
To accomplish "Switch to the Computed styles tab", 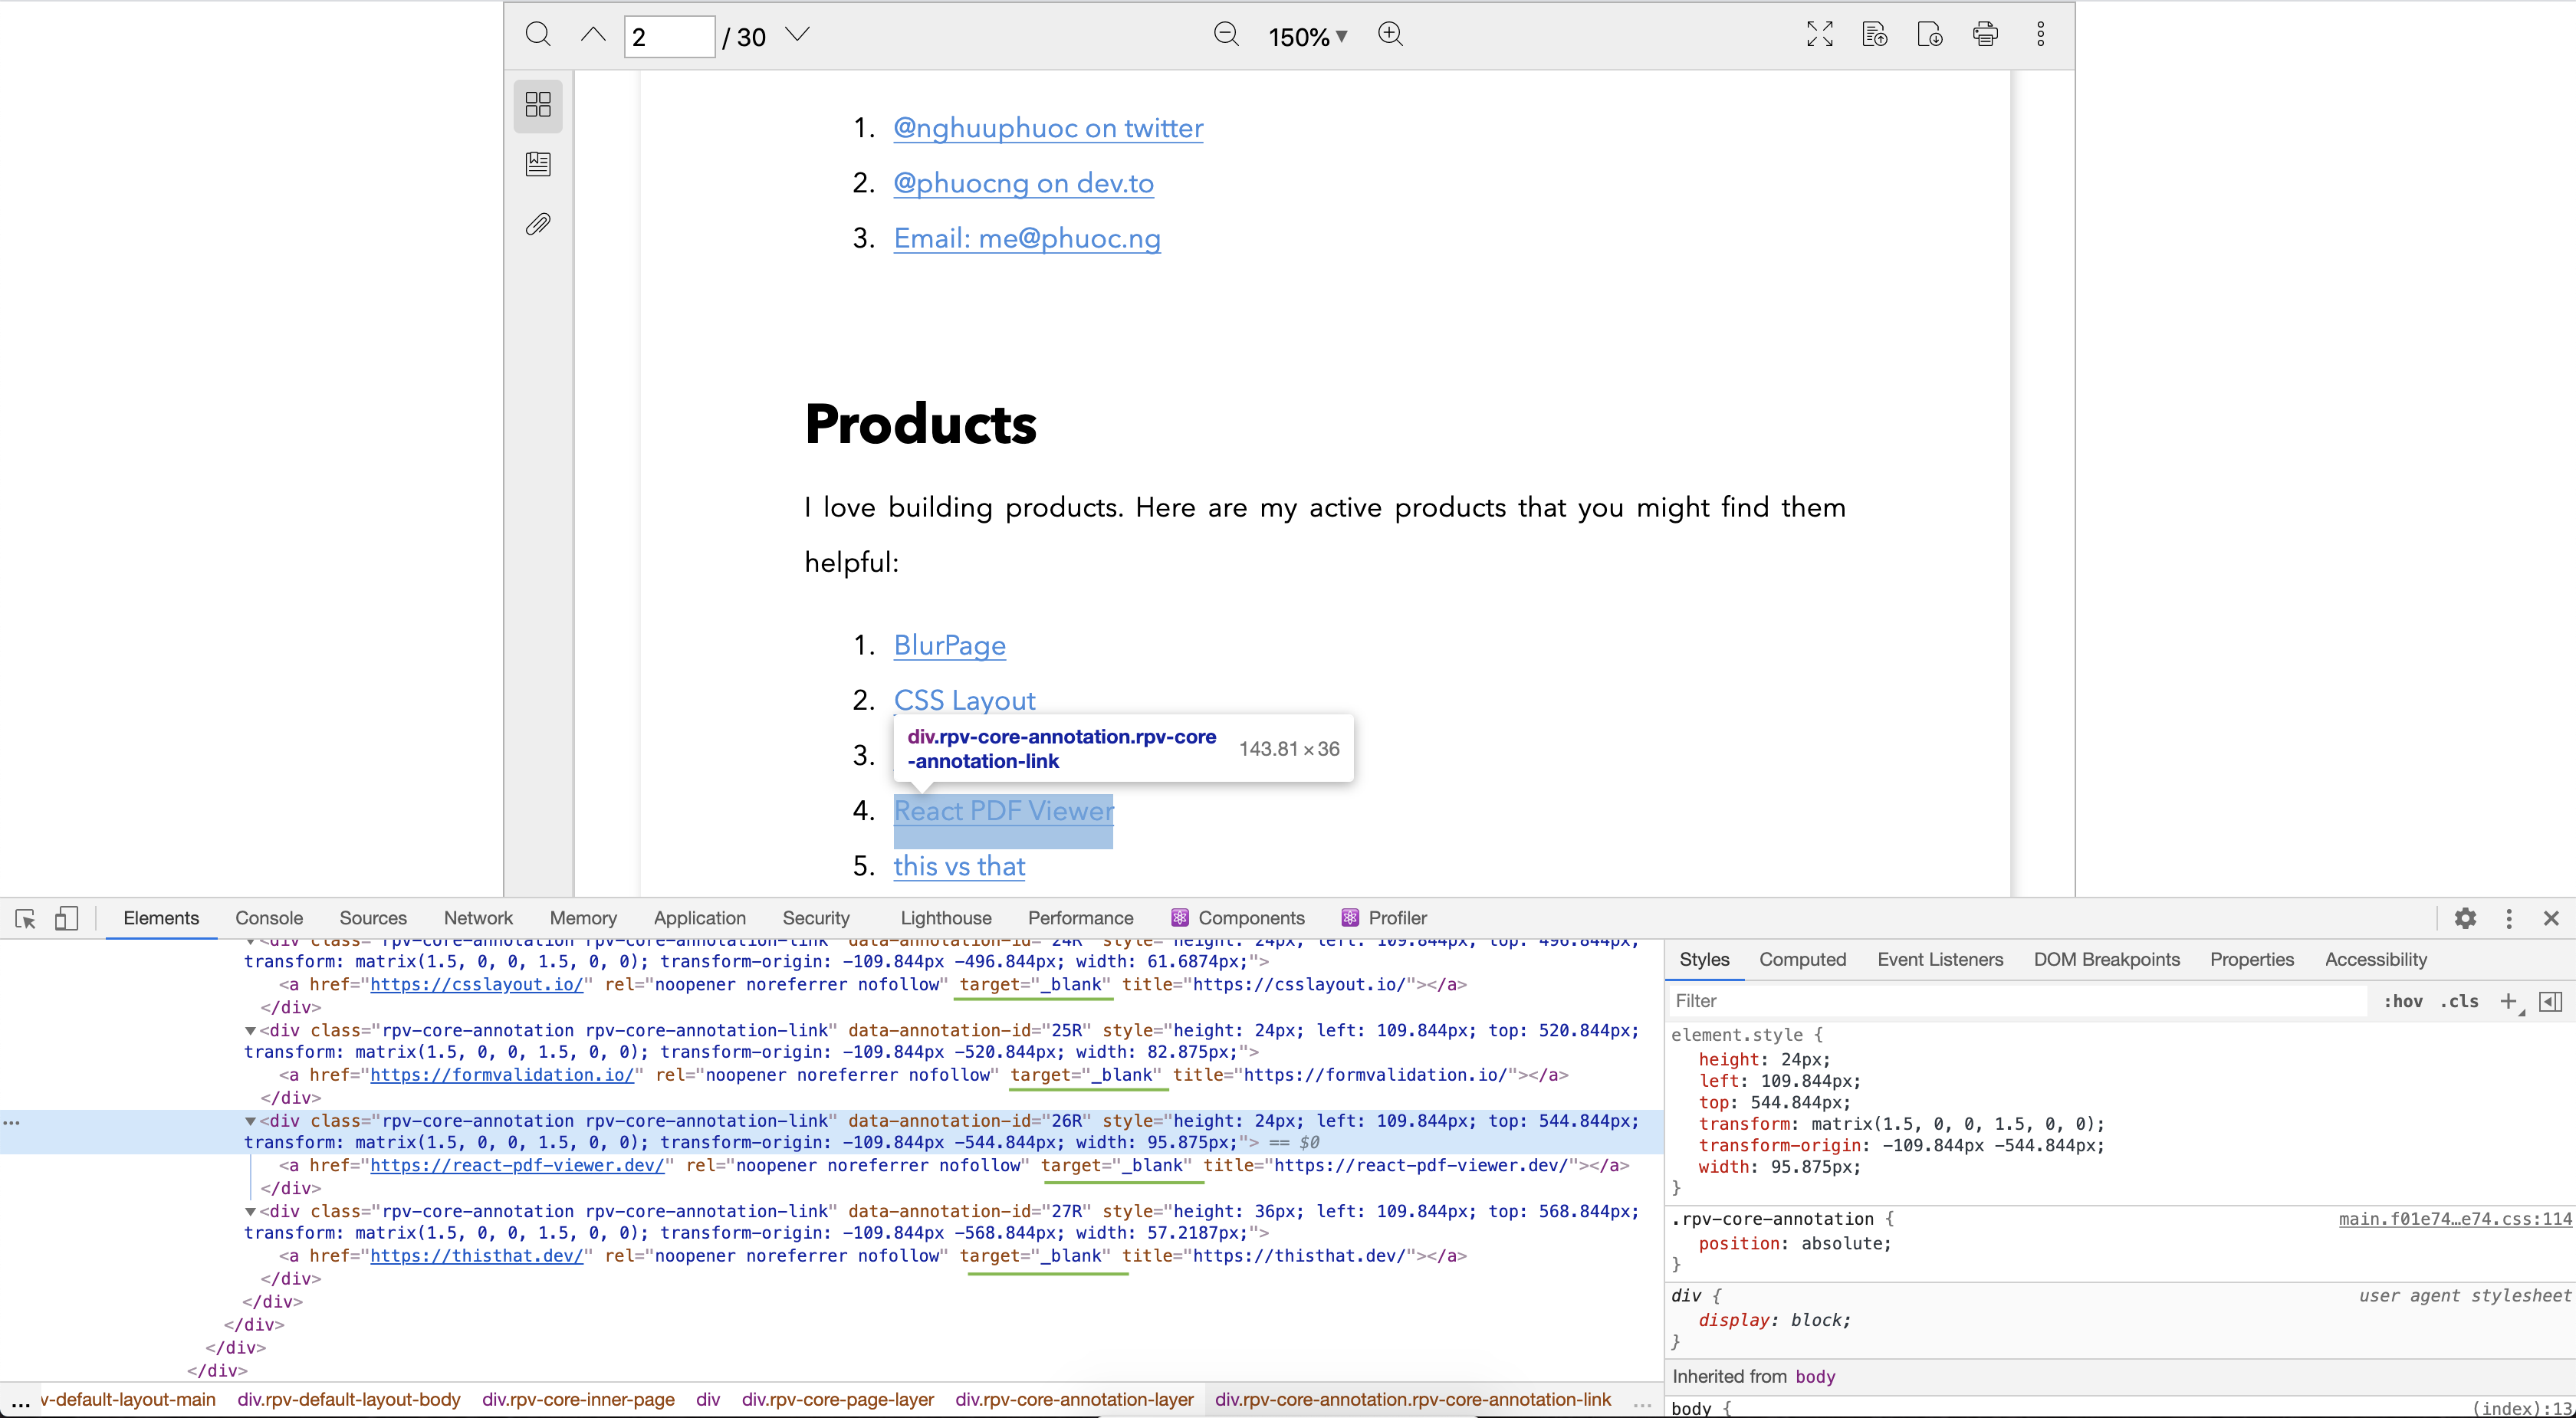I will click(x=1802, y=959).
